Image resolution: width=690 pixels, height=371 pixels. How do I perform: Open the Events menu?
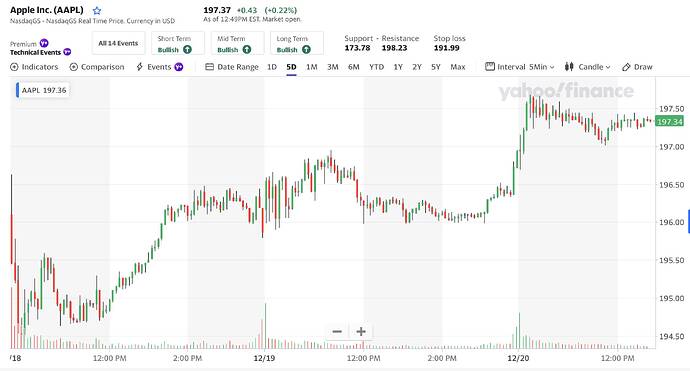pos(159,67)
